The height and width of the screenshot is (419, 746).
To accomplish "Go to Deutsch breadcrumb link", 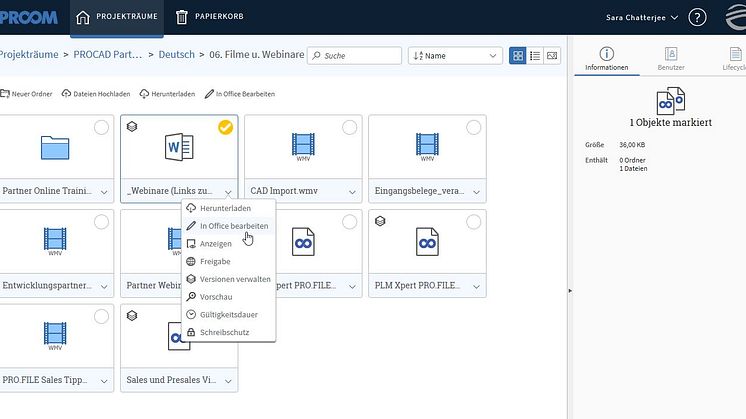I will (x=177, y=55).
